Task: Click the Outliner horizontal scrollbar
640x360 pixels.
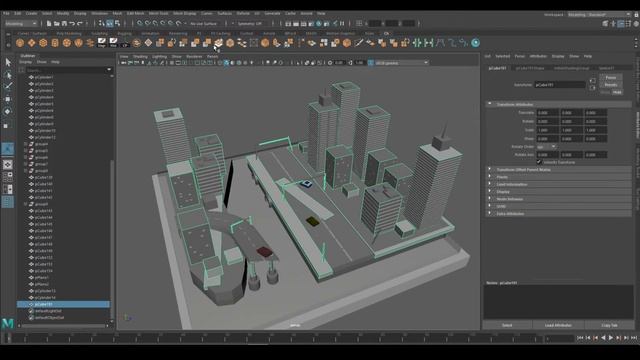Action: point(63,326)
